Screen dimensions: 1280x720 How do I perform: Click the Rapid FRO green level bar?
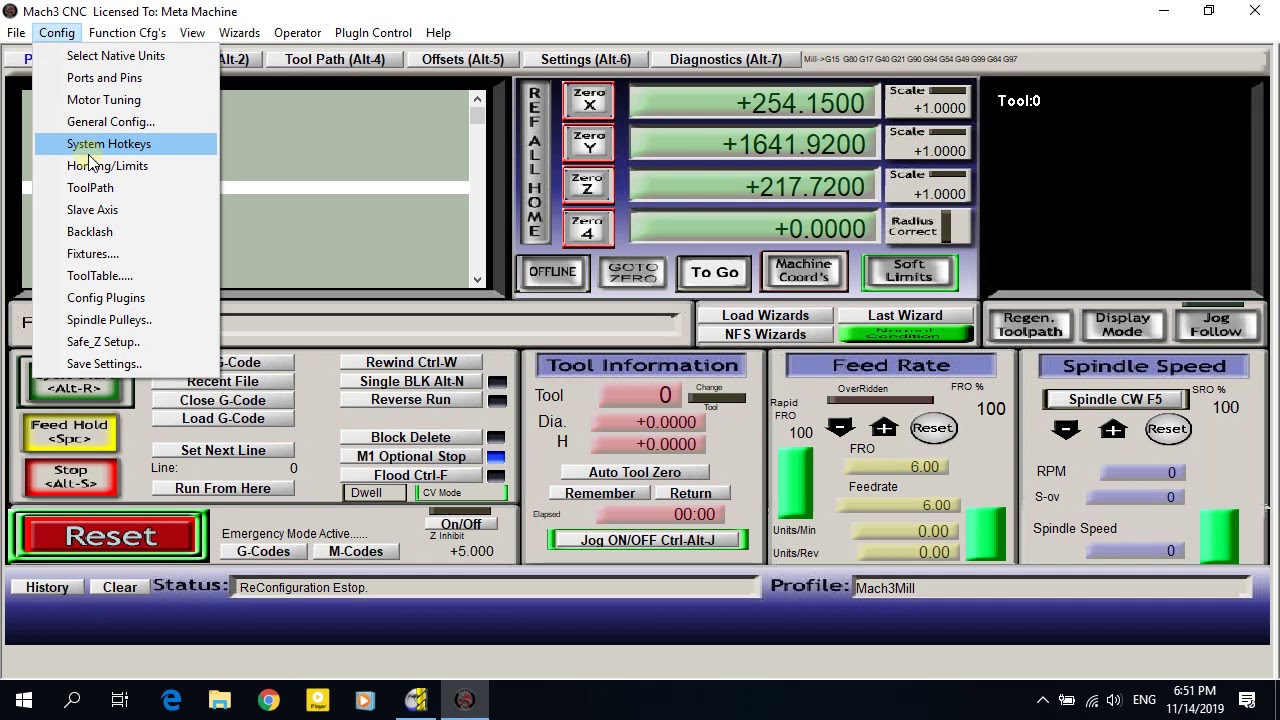tap(796, 481)
